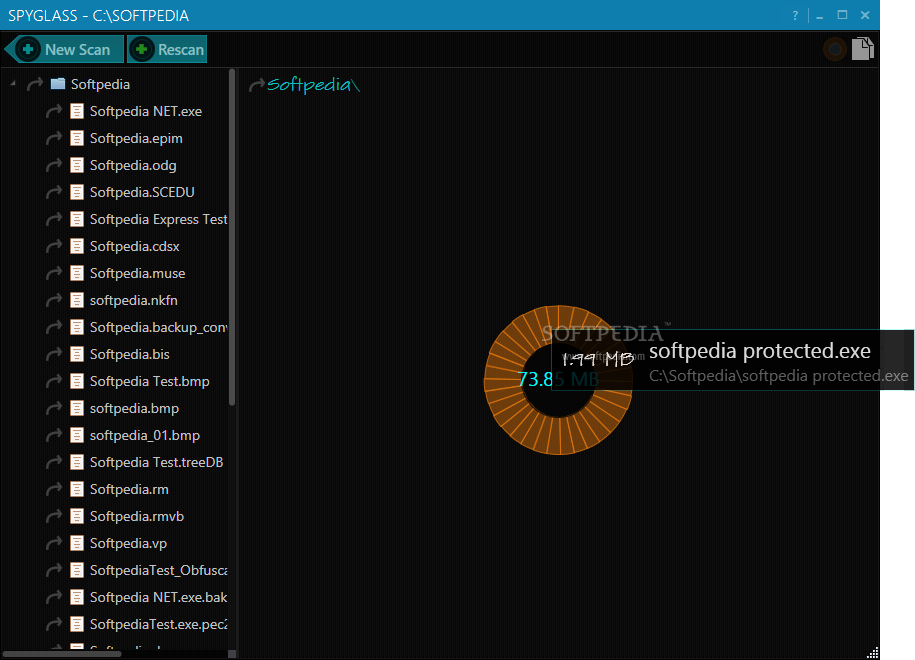This screenshot has height=660, width=915.
Task: Select Softpedia NET.exe in the tree
Action: click(146, 111)
